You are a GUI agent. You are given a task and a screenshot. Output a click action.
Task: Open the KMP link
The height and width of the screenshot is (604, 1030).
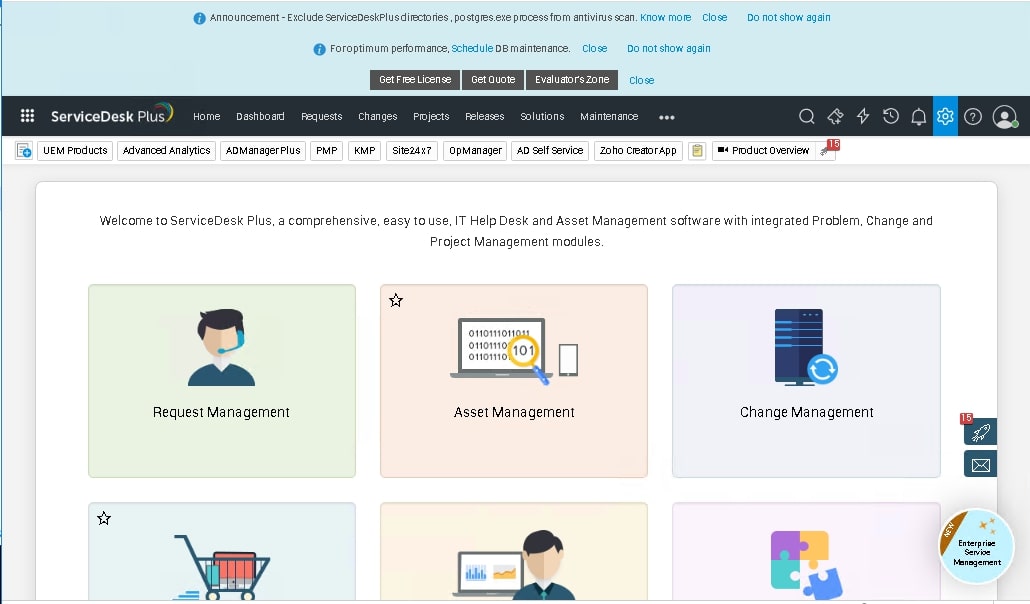tap(365, 151)
